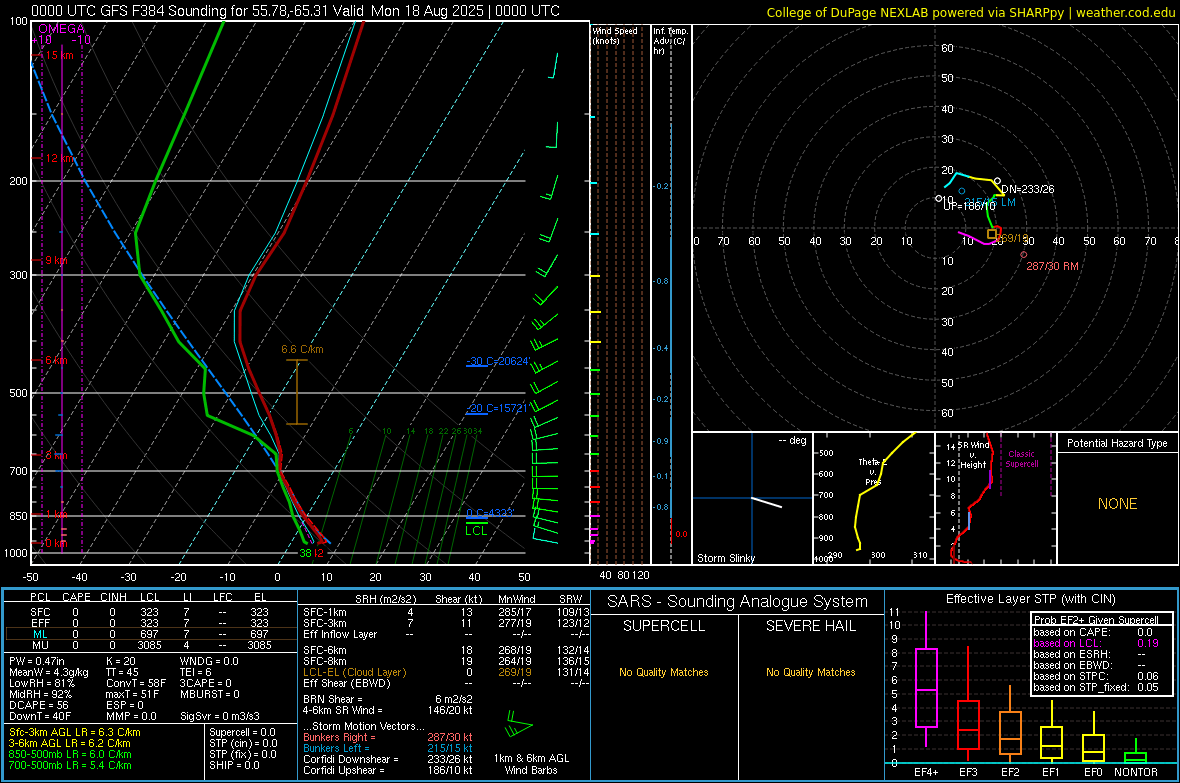The height and width of the screenshot is (783, 1180).
Task: Click the CINH column header
Action: coord(113,597)
